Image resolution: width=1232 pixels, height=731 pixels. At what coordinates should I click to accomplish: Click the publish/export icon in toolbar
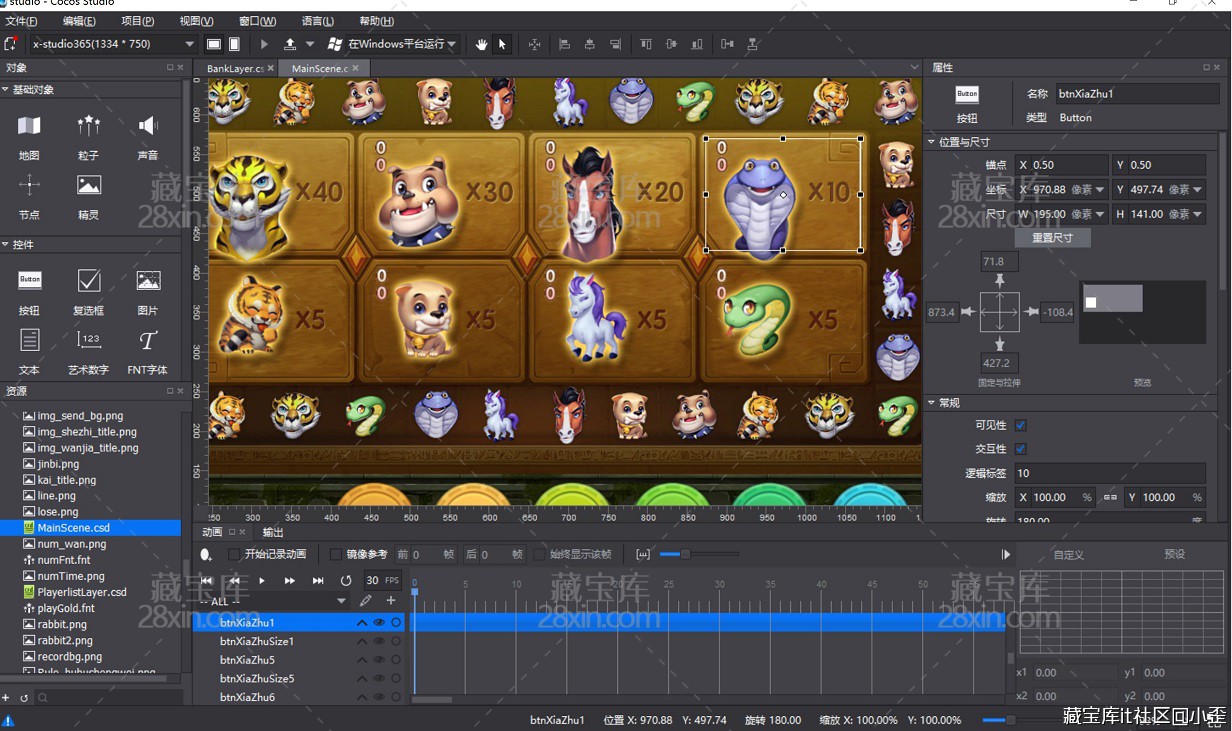click(290, 44)
